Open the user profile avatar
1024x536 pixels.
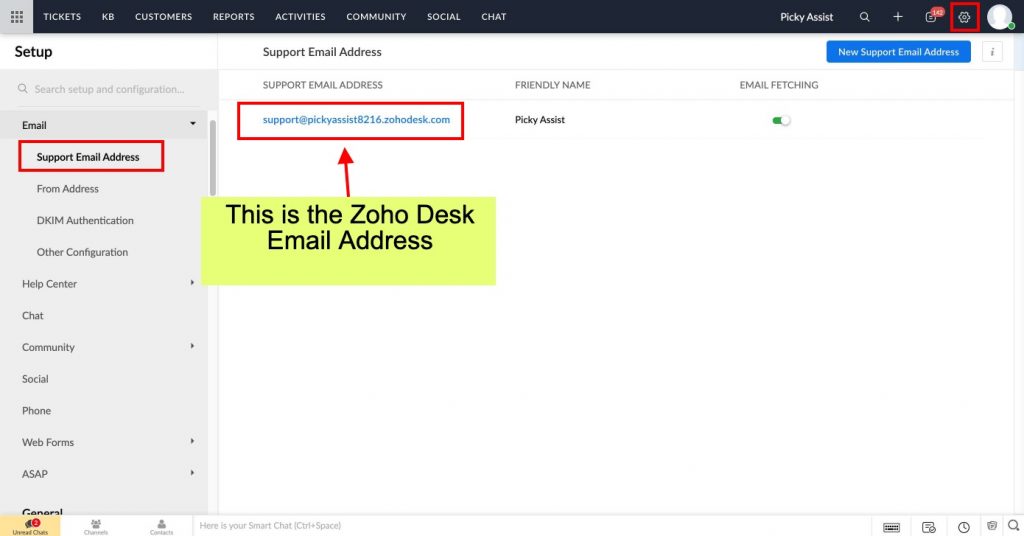tap(1000, 17)
